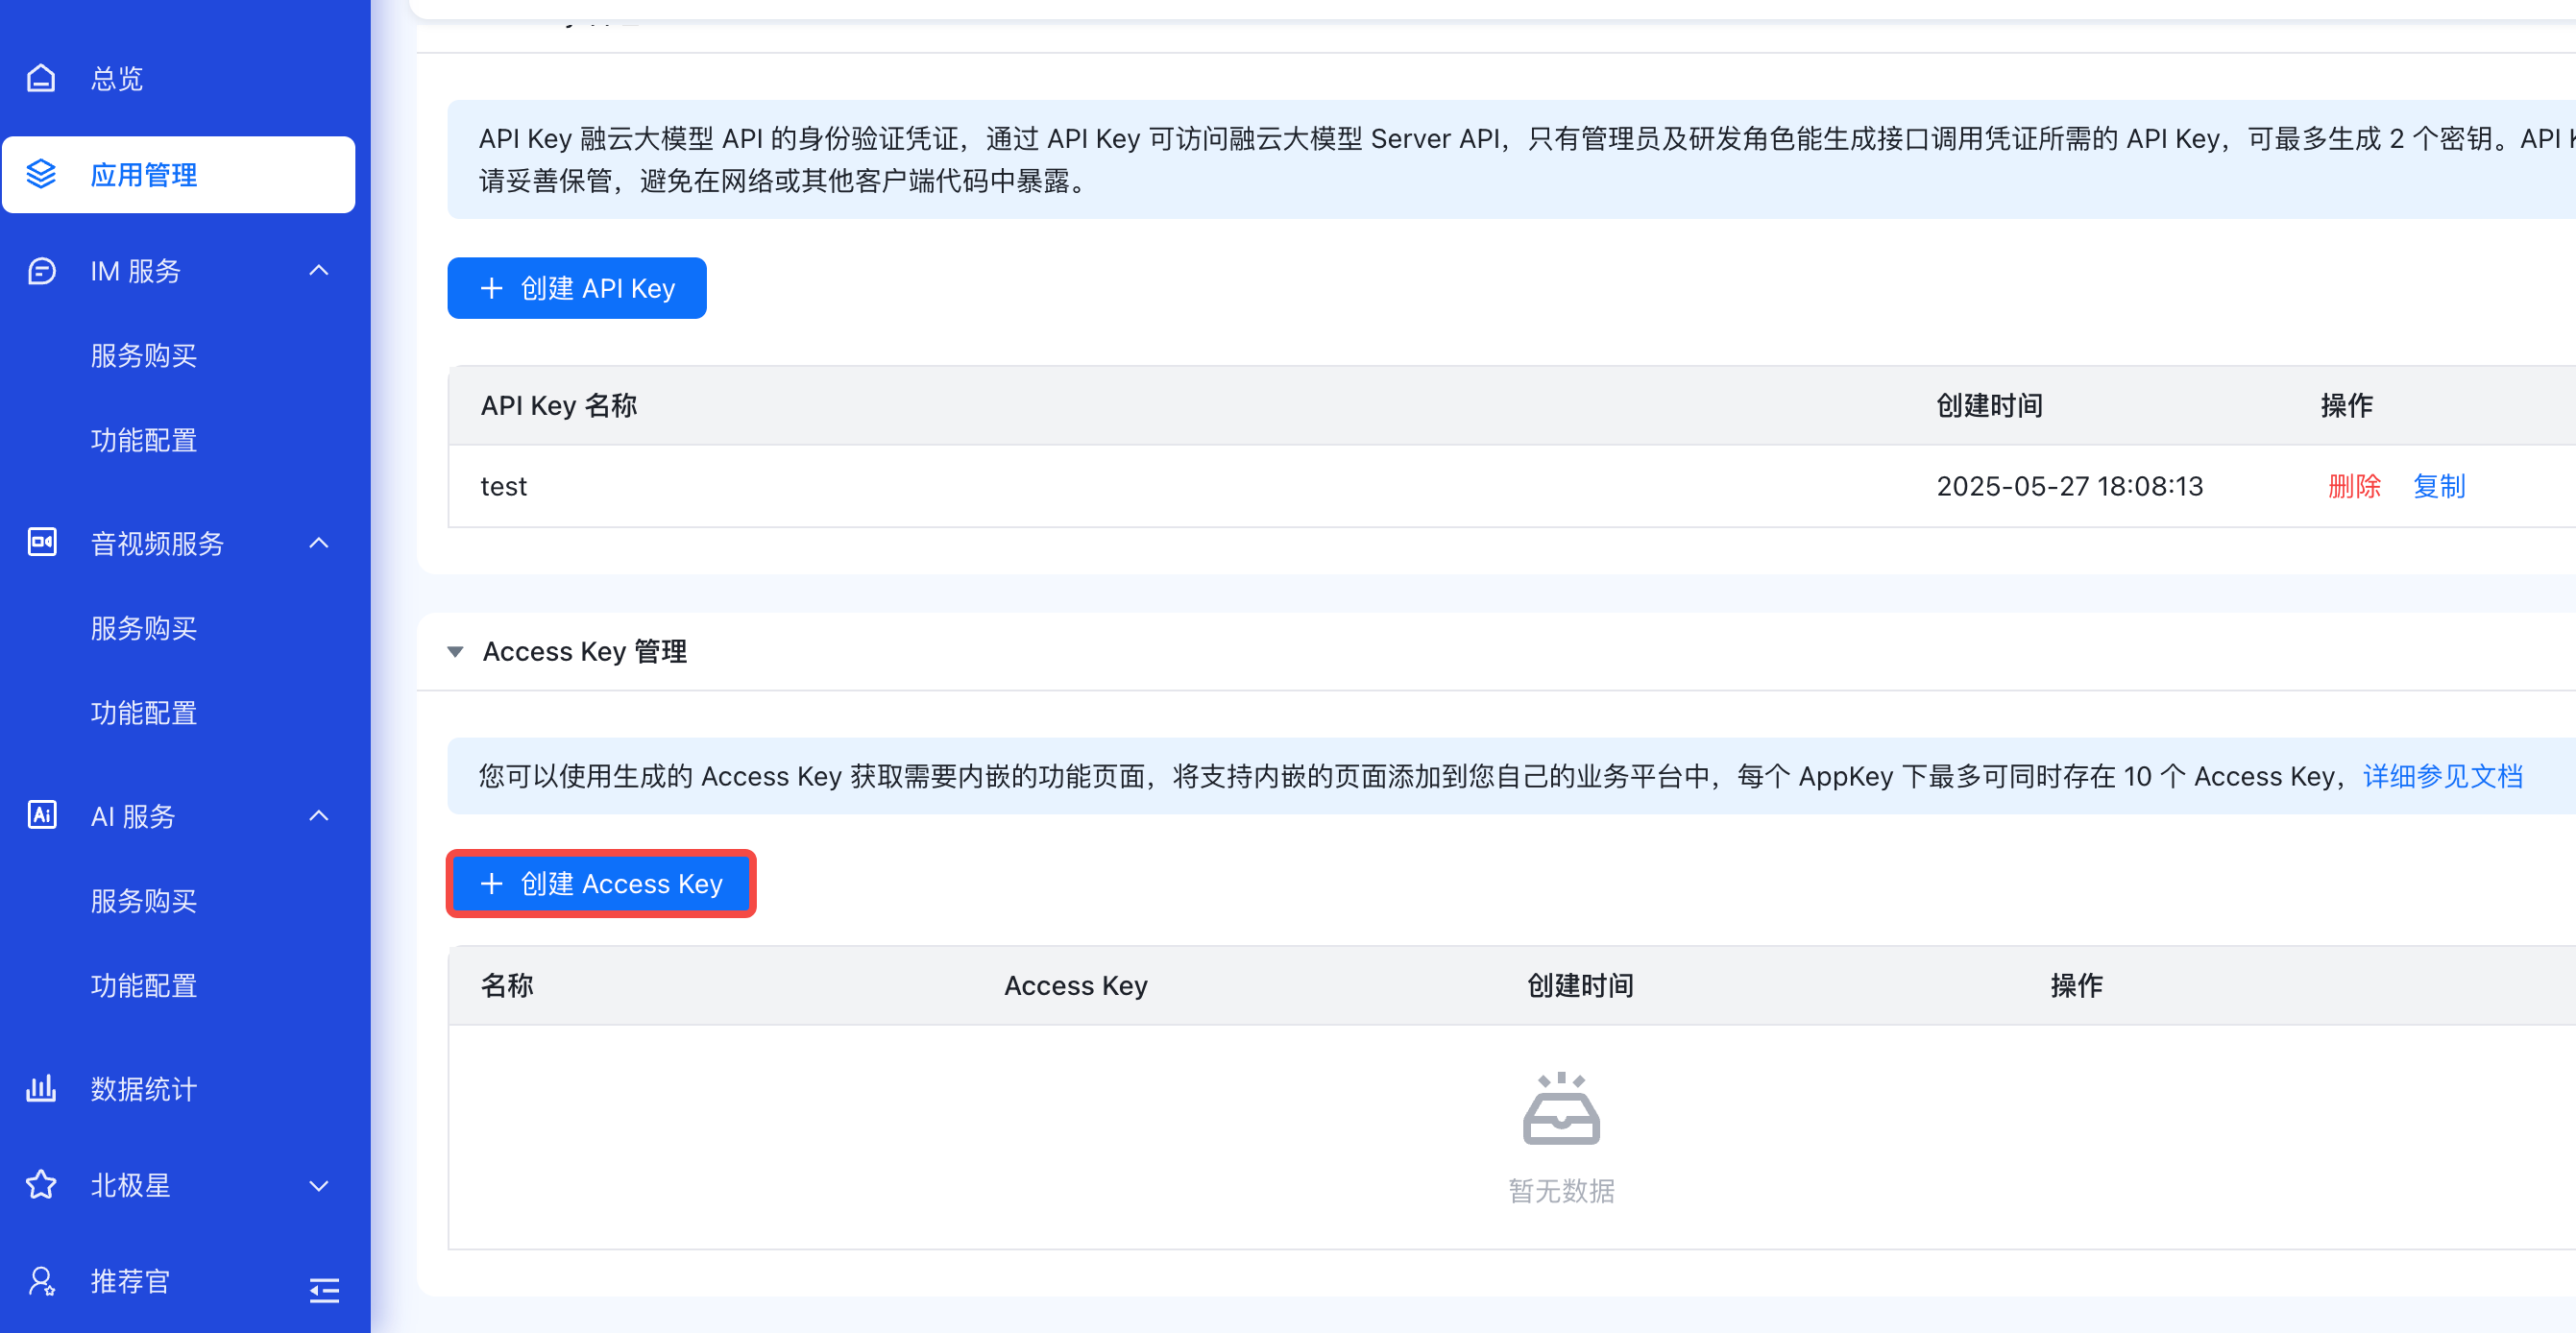Click the 创建 Access Key button
The image size is (2576, 1333).
tap(601, 883)
